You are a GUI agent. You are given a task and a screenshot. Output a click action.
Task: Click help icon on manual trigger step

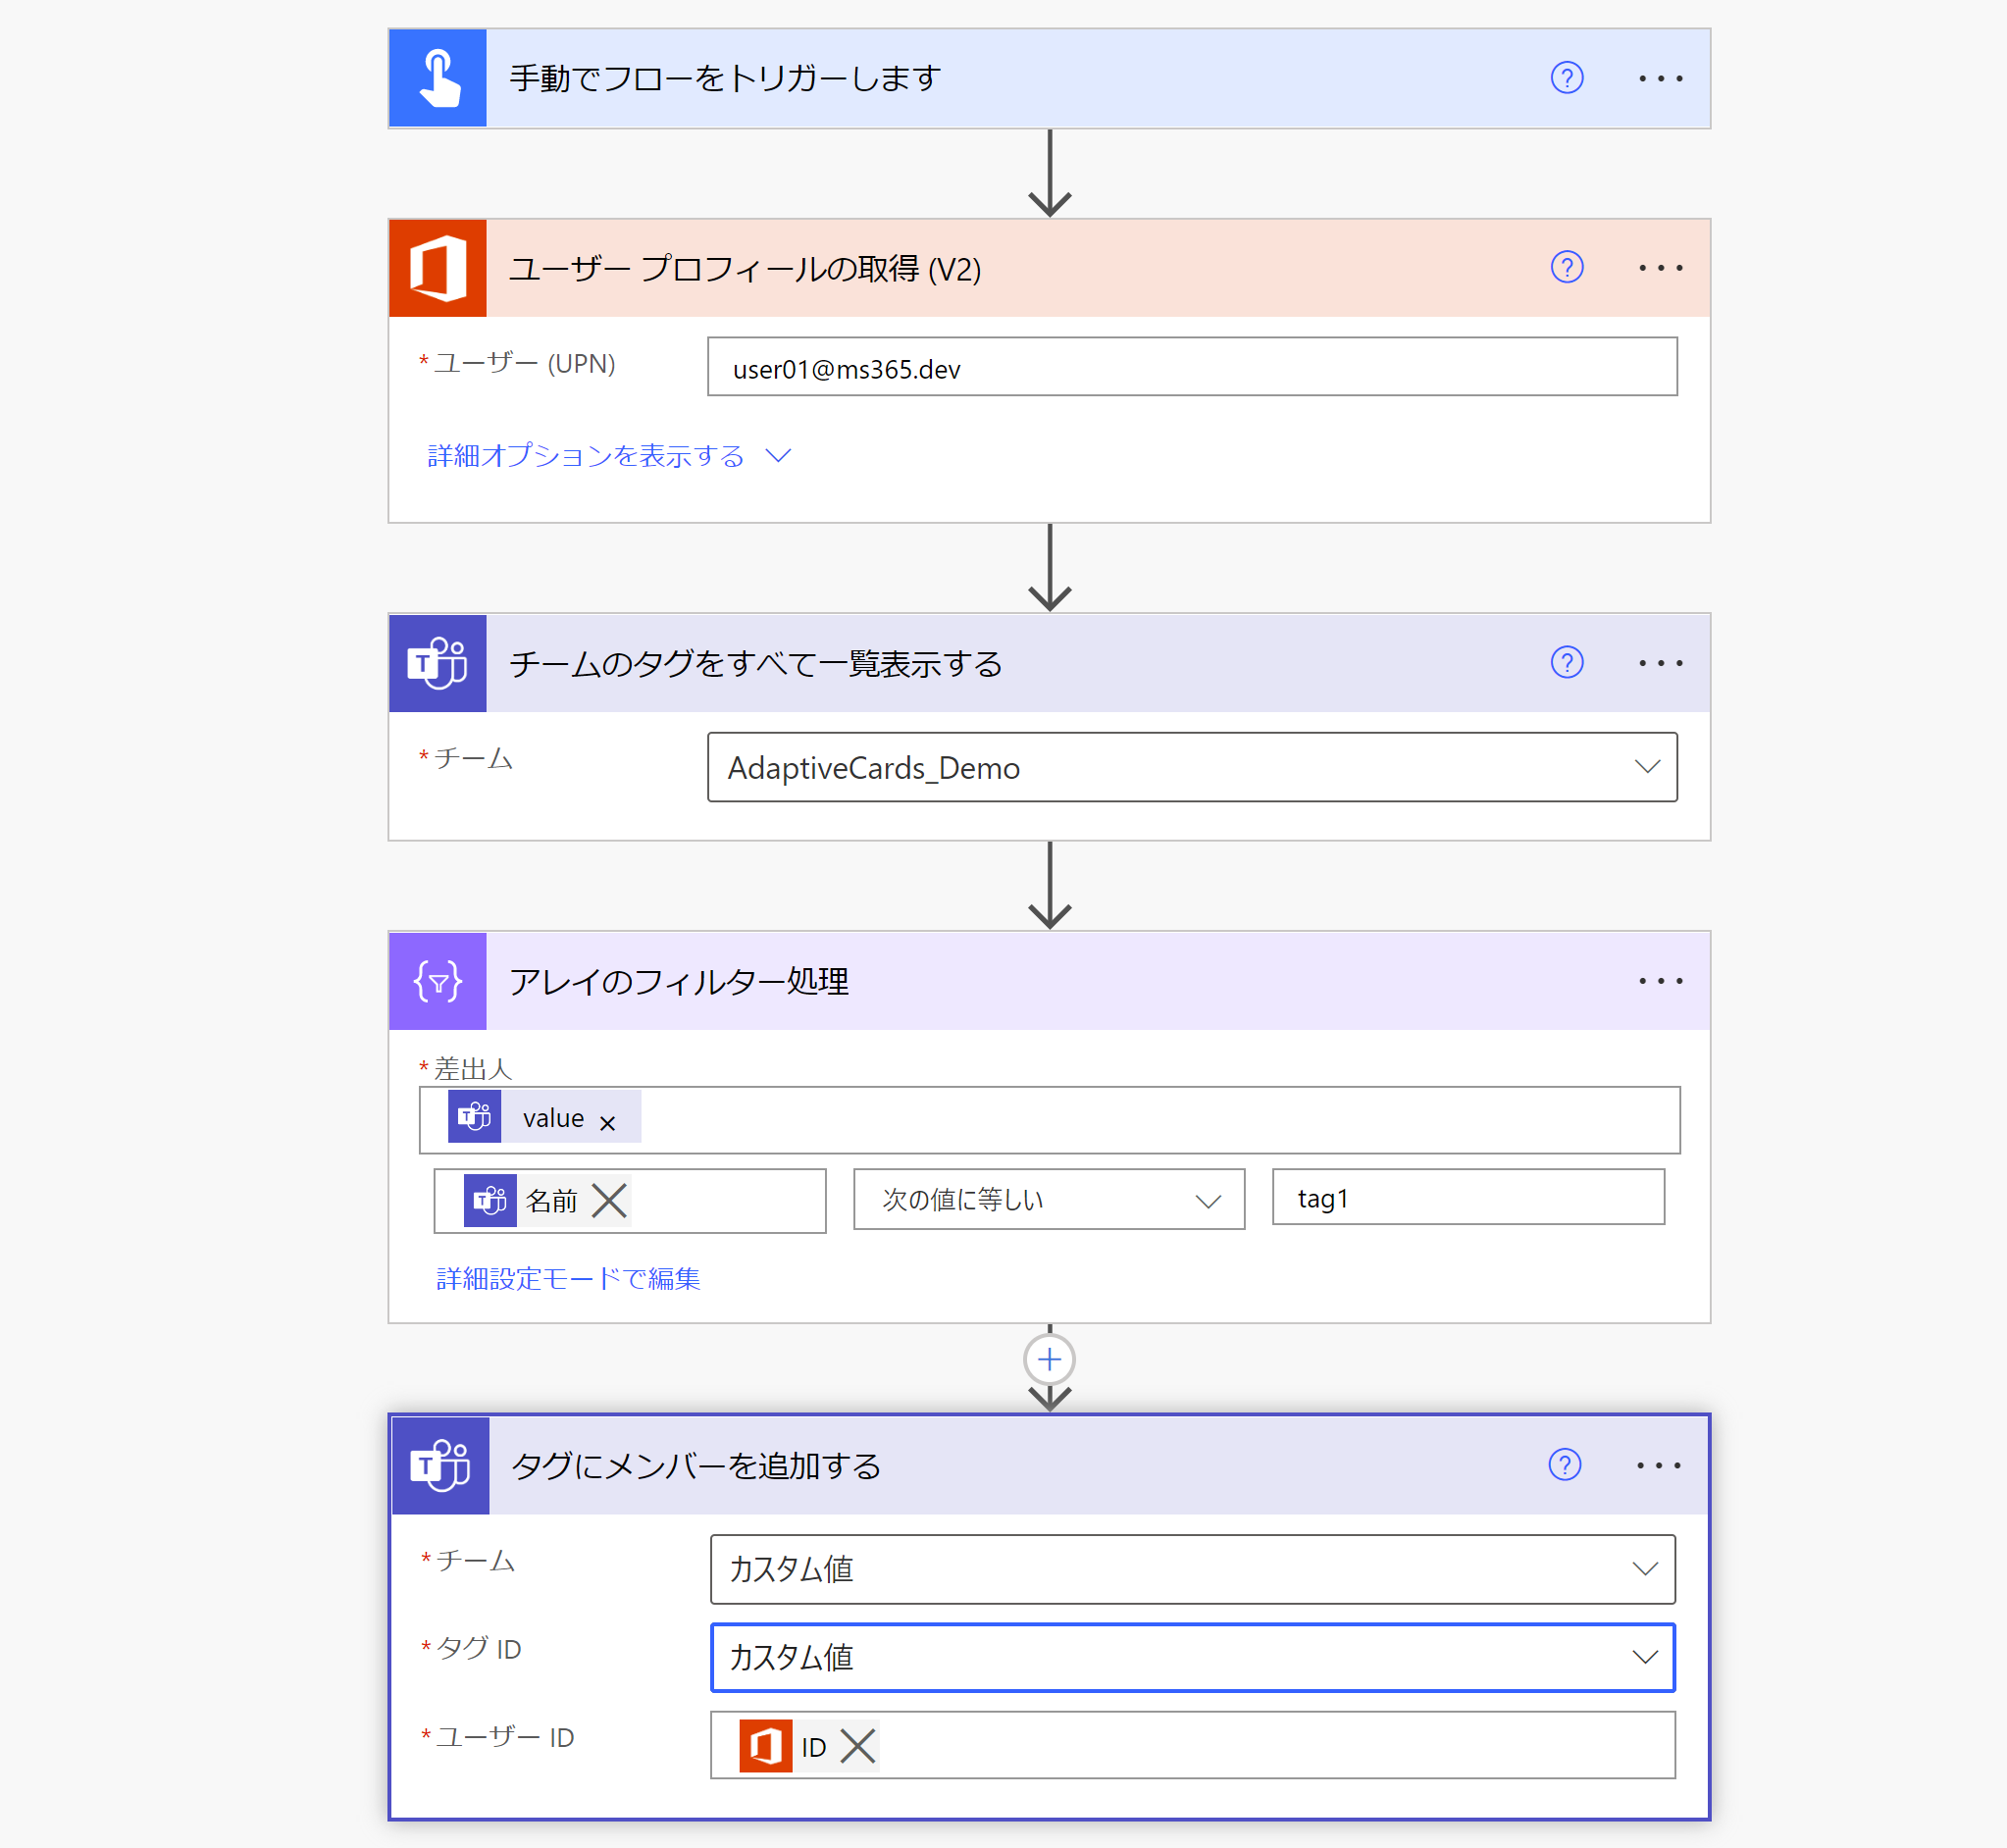(x=1566, y=78)
